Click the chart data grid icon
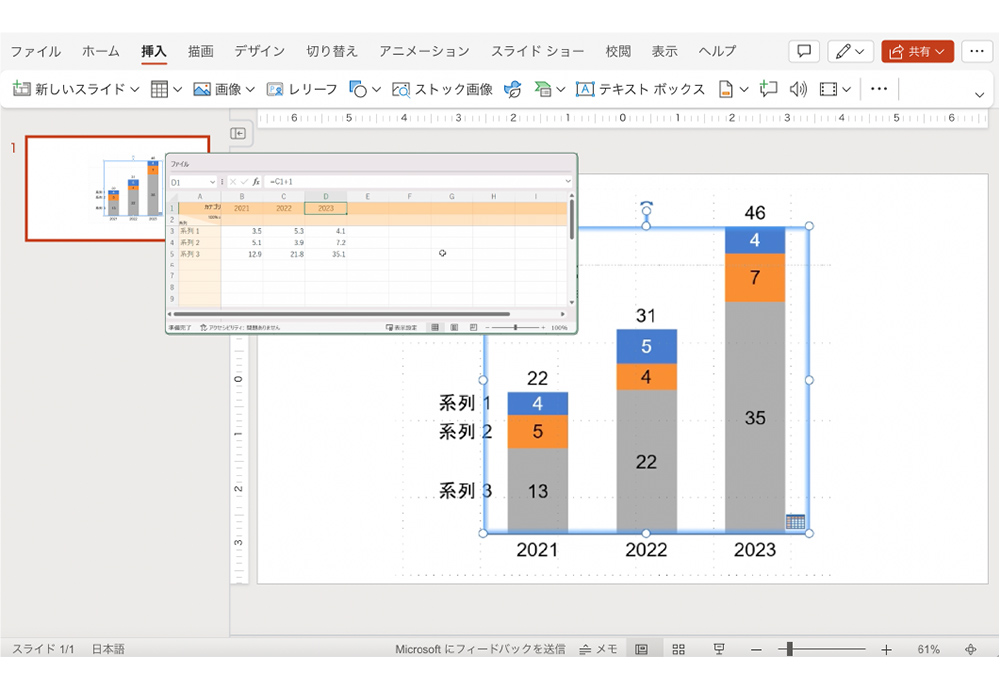The height and width of the screenshot is (690, 1000). coord(795,522)
